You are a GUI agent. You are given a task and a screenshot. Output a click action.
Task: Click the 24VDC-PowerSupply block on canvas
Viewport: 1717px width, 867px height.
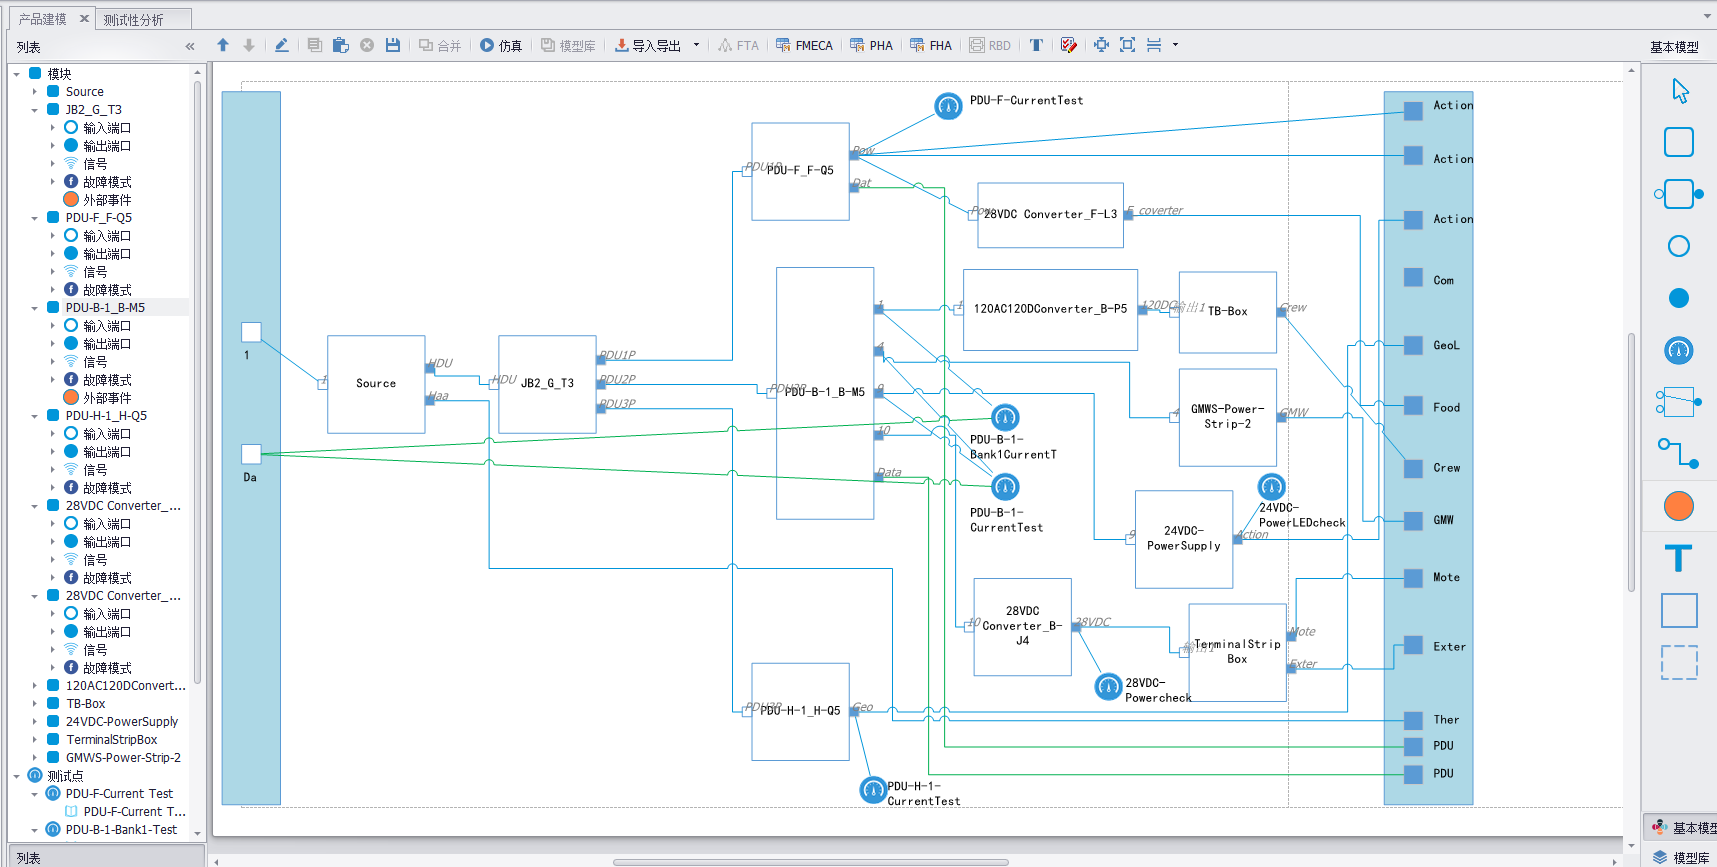(1184, 539)
